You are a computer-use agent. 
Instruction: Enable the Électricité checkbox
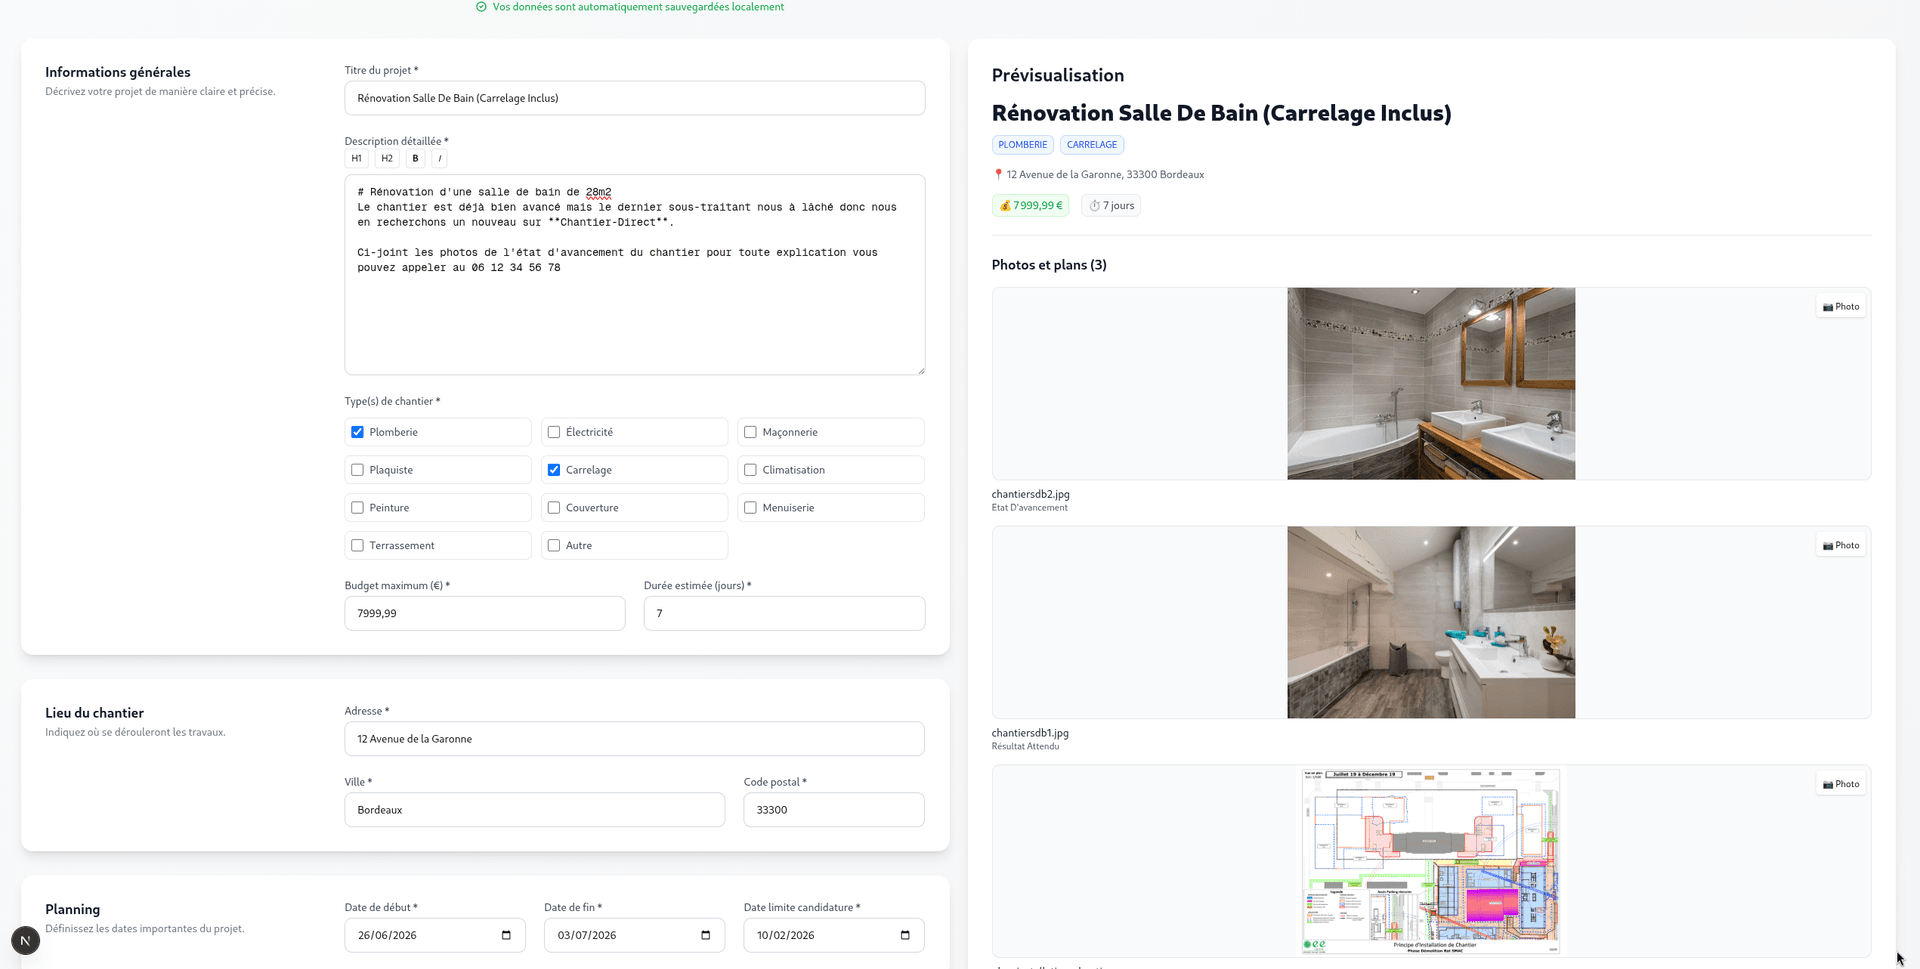(x=554, y=432)
